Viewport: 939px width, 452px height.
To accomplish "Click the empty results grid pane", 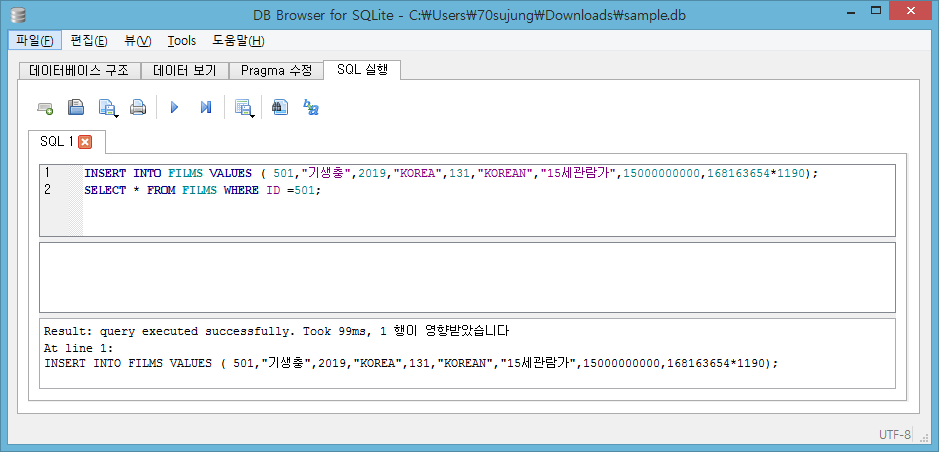I will pos(467,277).
